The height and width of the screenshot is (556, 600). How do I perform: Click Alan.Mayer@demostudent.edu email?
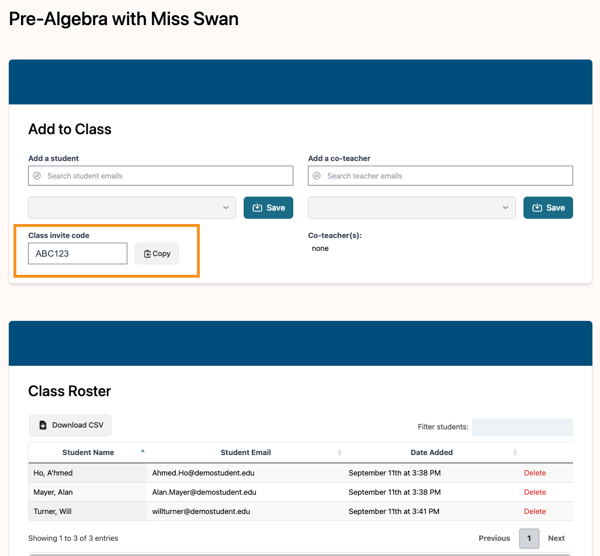[204, 492]
